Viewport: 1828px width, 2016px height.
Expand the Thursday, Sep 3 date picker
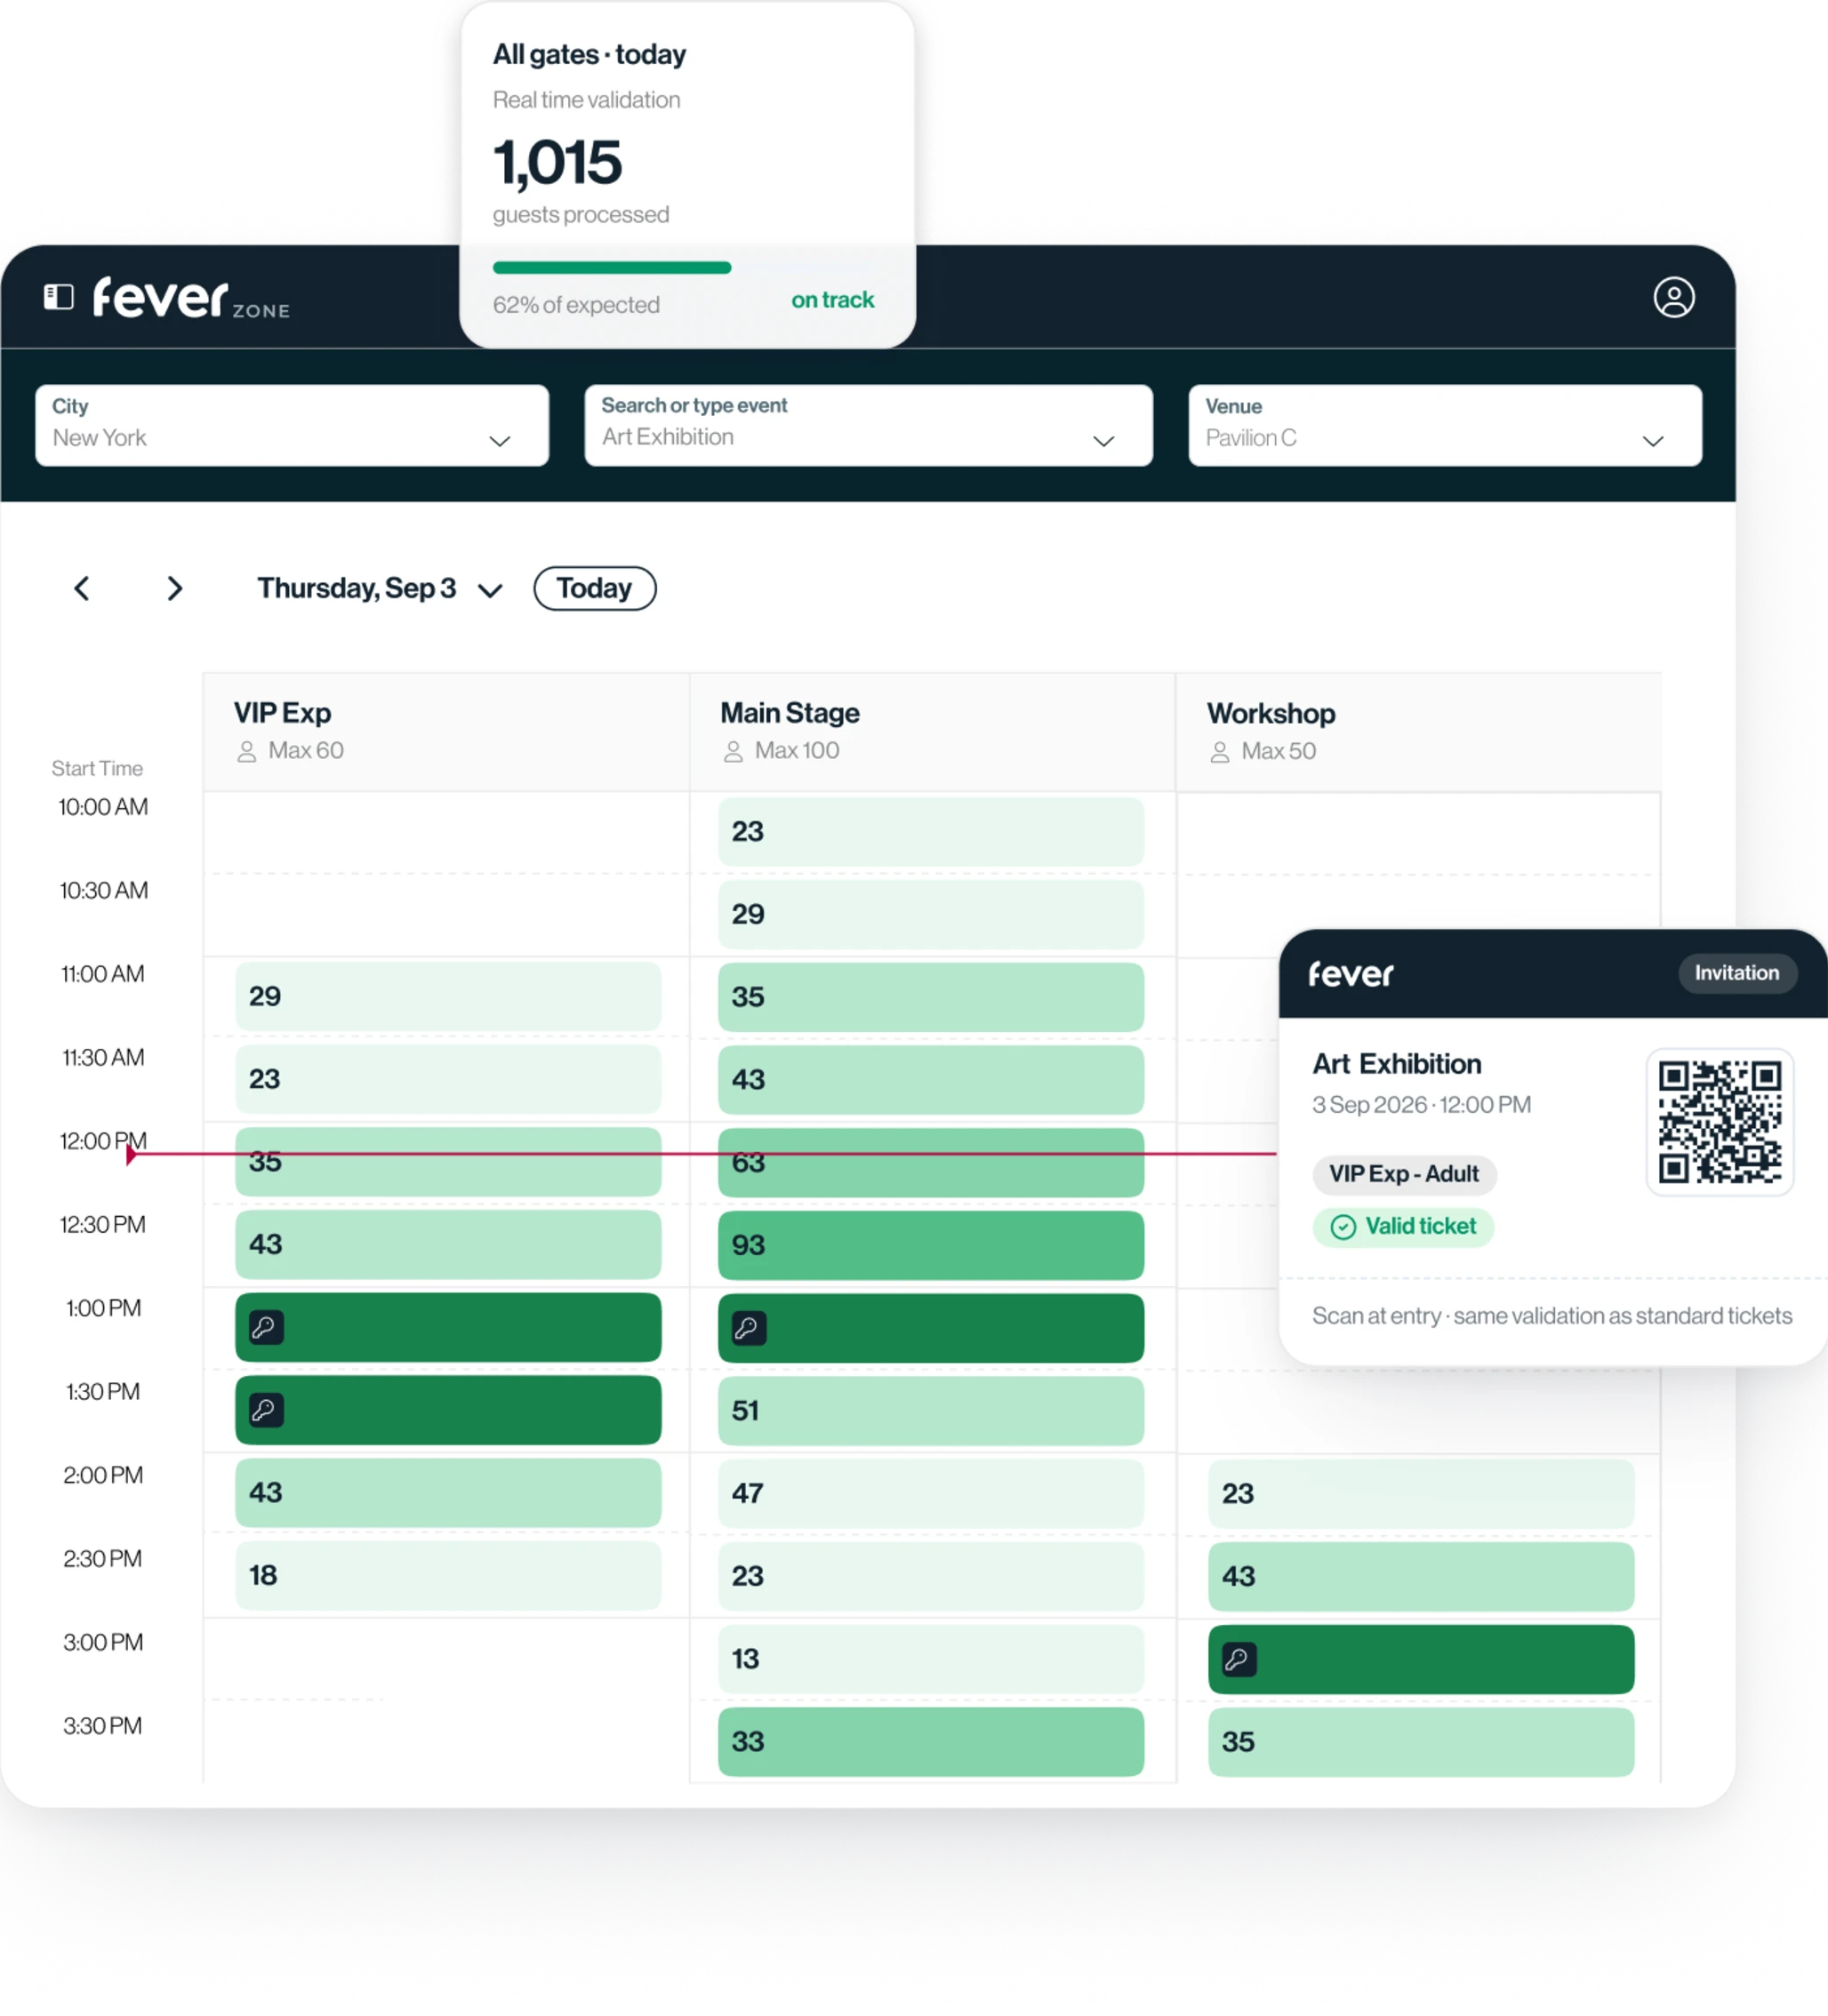click(380, 588)
